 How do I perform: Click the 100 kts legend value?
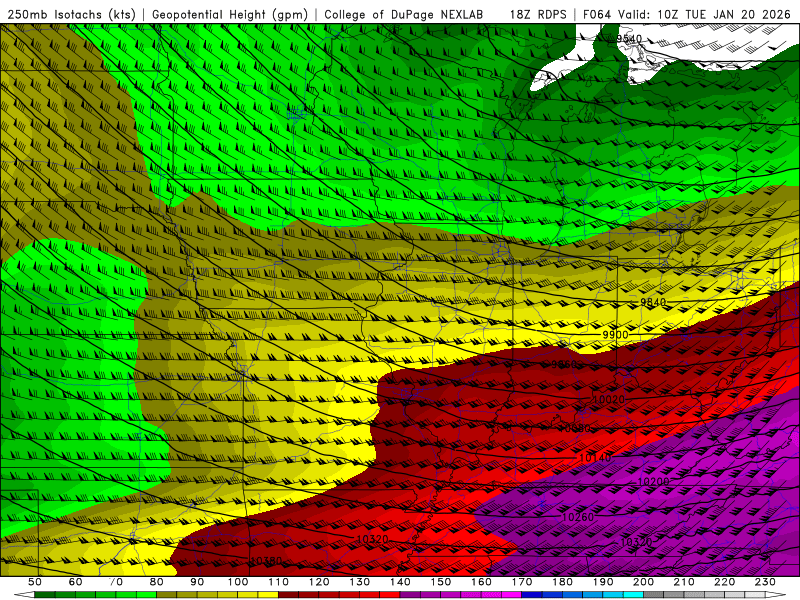coord(238,582)
